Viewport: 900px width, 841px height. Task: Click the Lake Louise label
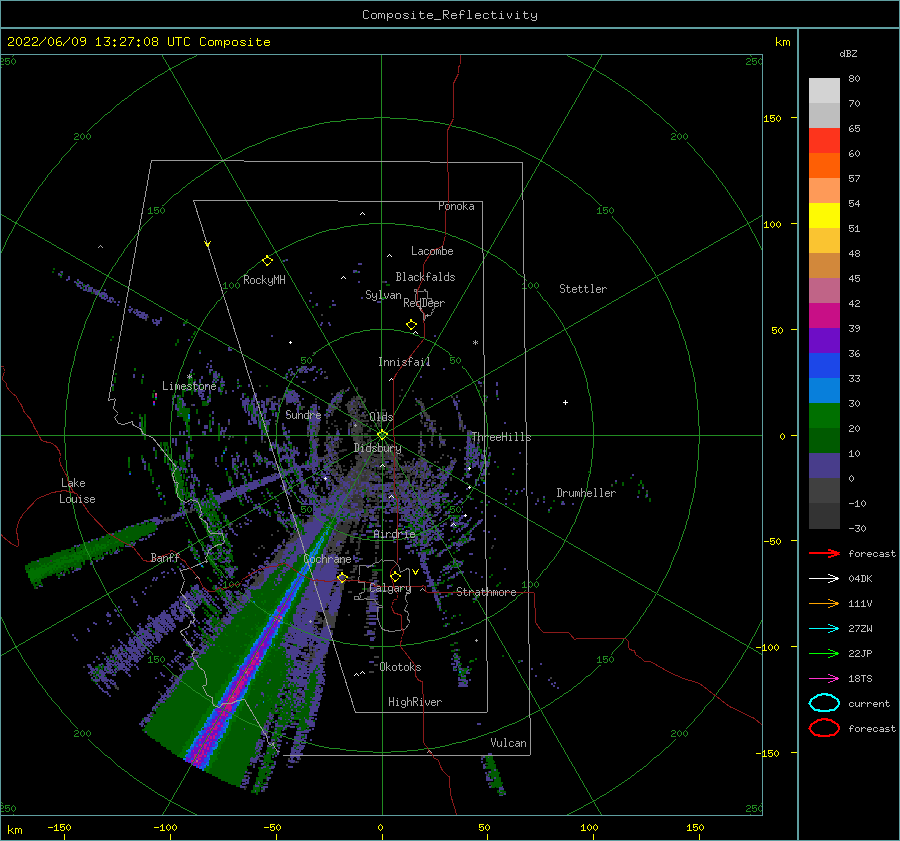77,491
